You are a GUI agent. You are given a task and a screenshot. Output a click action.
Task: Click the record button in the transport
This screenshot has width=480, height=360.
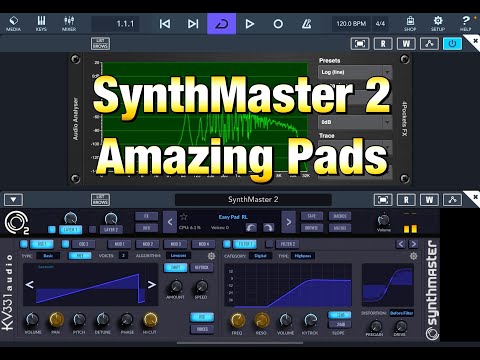coord(278,24)
